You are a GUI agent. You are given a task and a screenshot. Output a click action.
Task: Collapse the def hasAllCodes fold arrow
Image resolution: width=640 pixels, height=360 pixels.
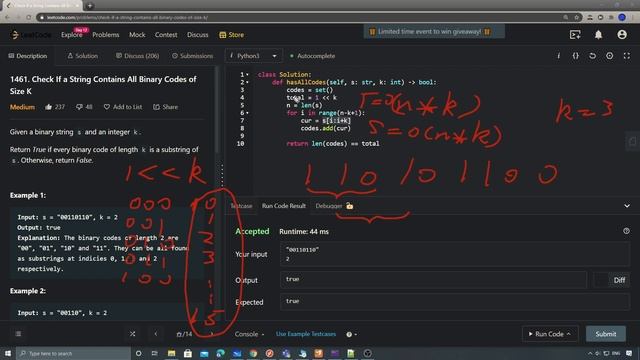[x=247, y=82]
